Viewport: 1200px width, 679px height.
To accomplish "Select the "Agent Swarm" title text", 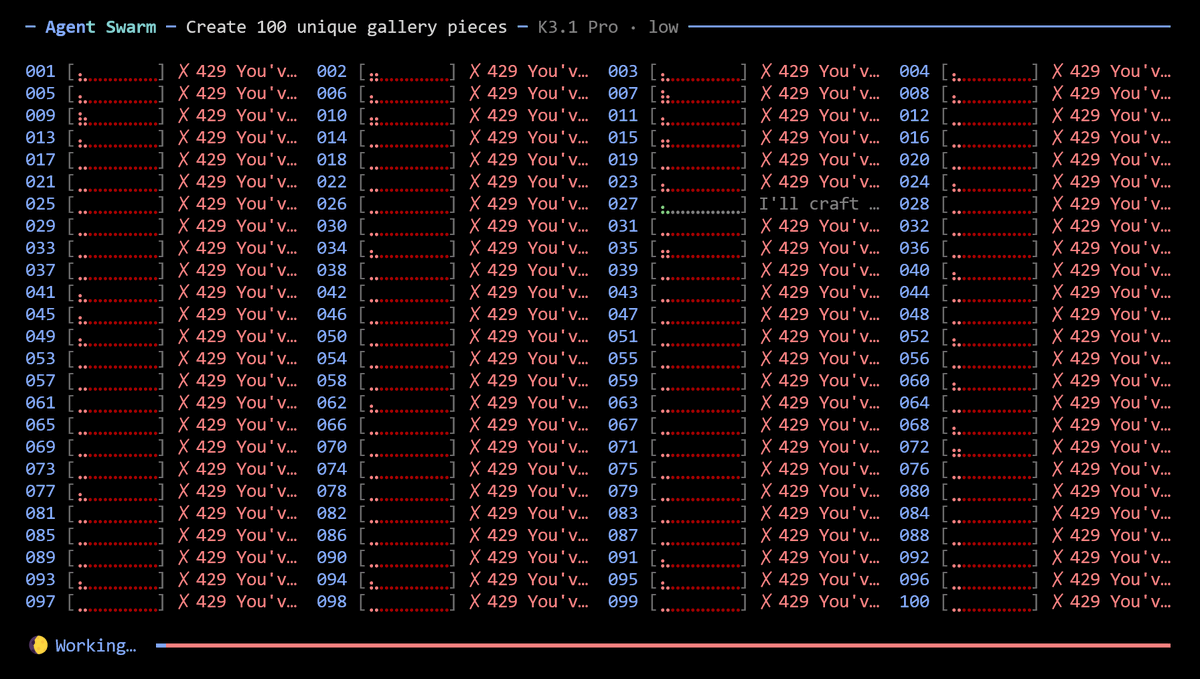I will (101, 27).
